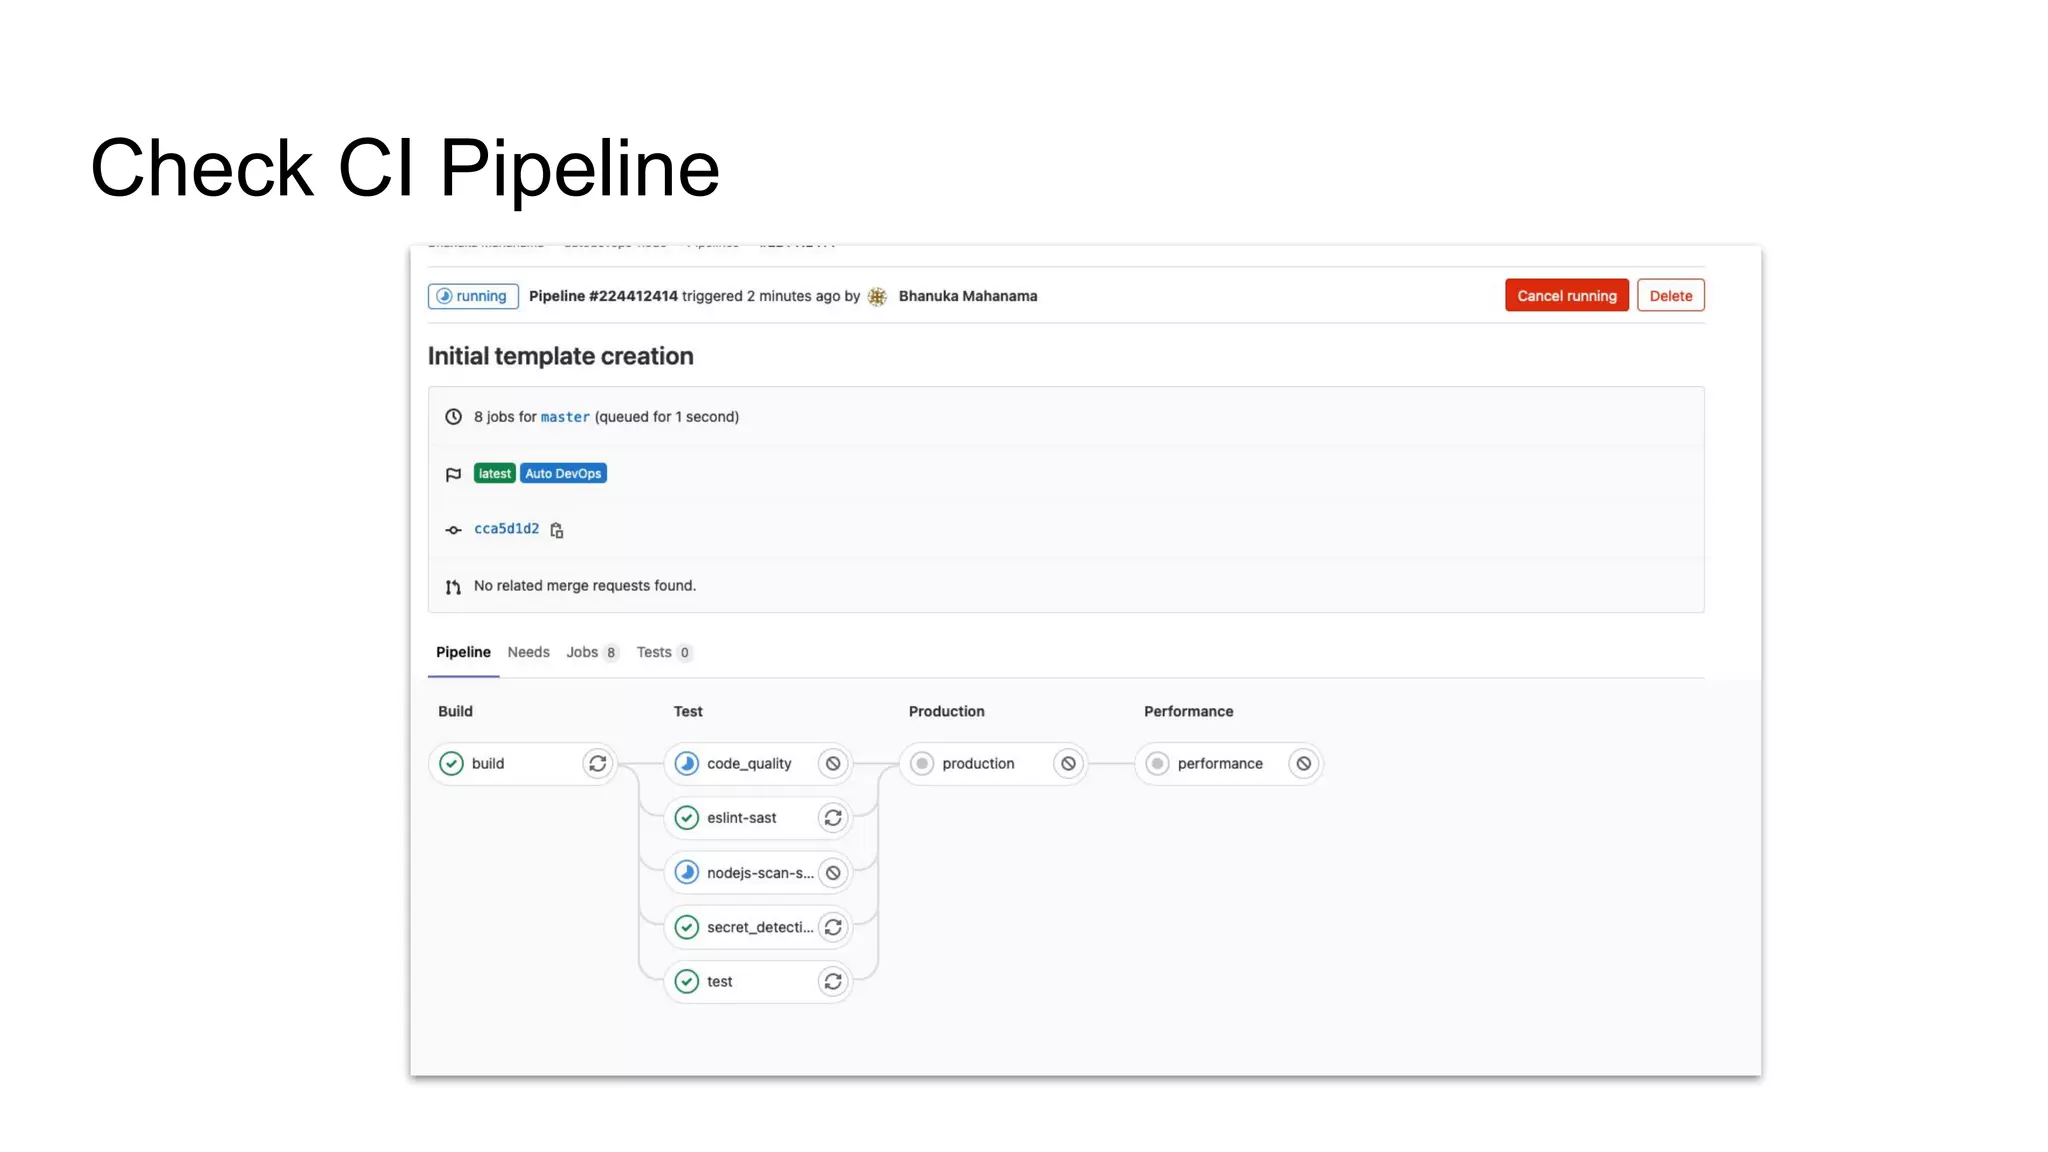
Task: Click the running status badge
Action: click(x=473, y=296)
